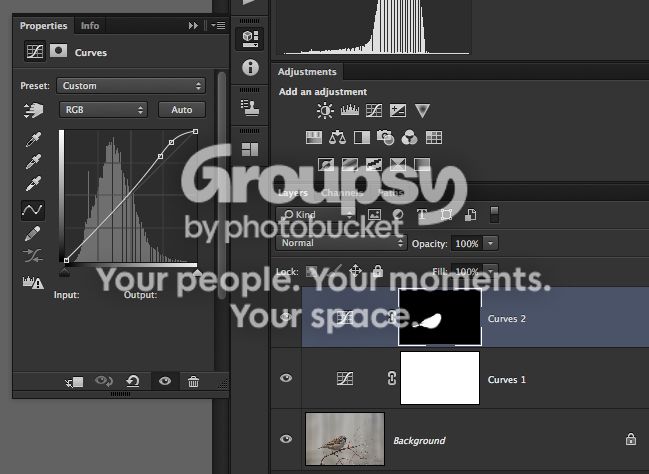Open the RGB channel dropdown
This screenshot has width=649, height=474.
(103, 110)
